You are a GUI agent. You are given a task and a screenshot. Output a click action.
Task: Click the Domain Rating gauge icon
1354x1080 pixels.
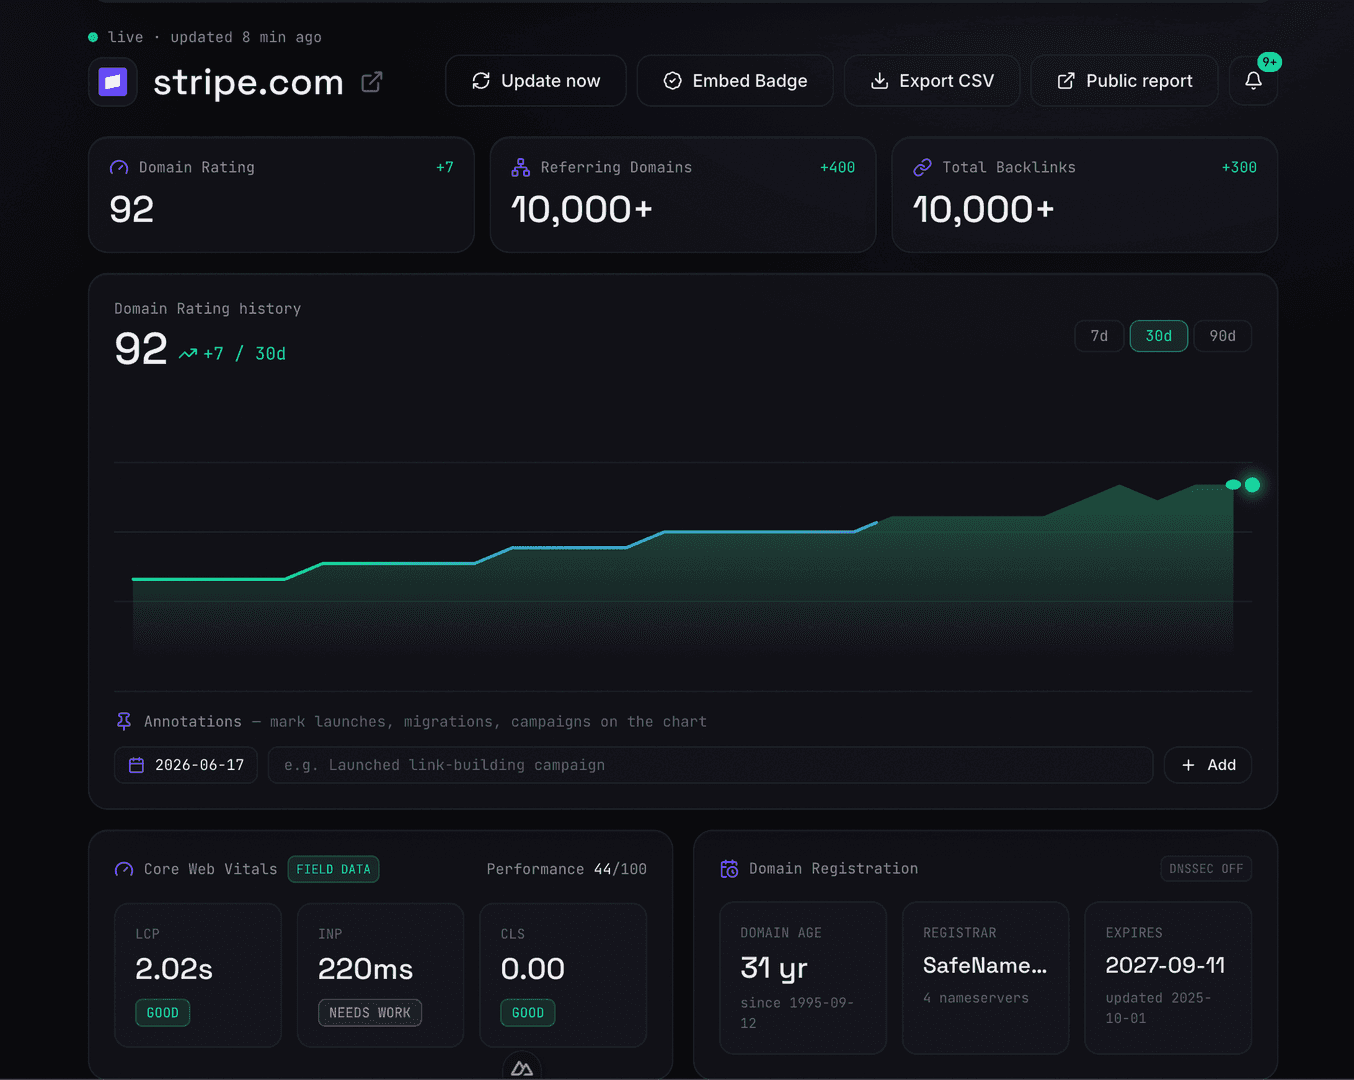tap(119, 168)
